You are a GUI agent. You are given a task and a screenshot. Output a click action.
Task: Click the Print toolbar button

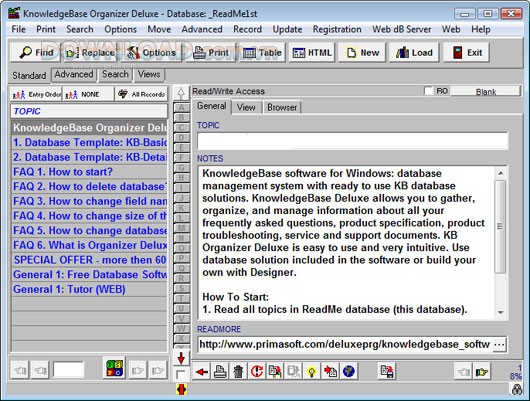coord(210,52)
